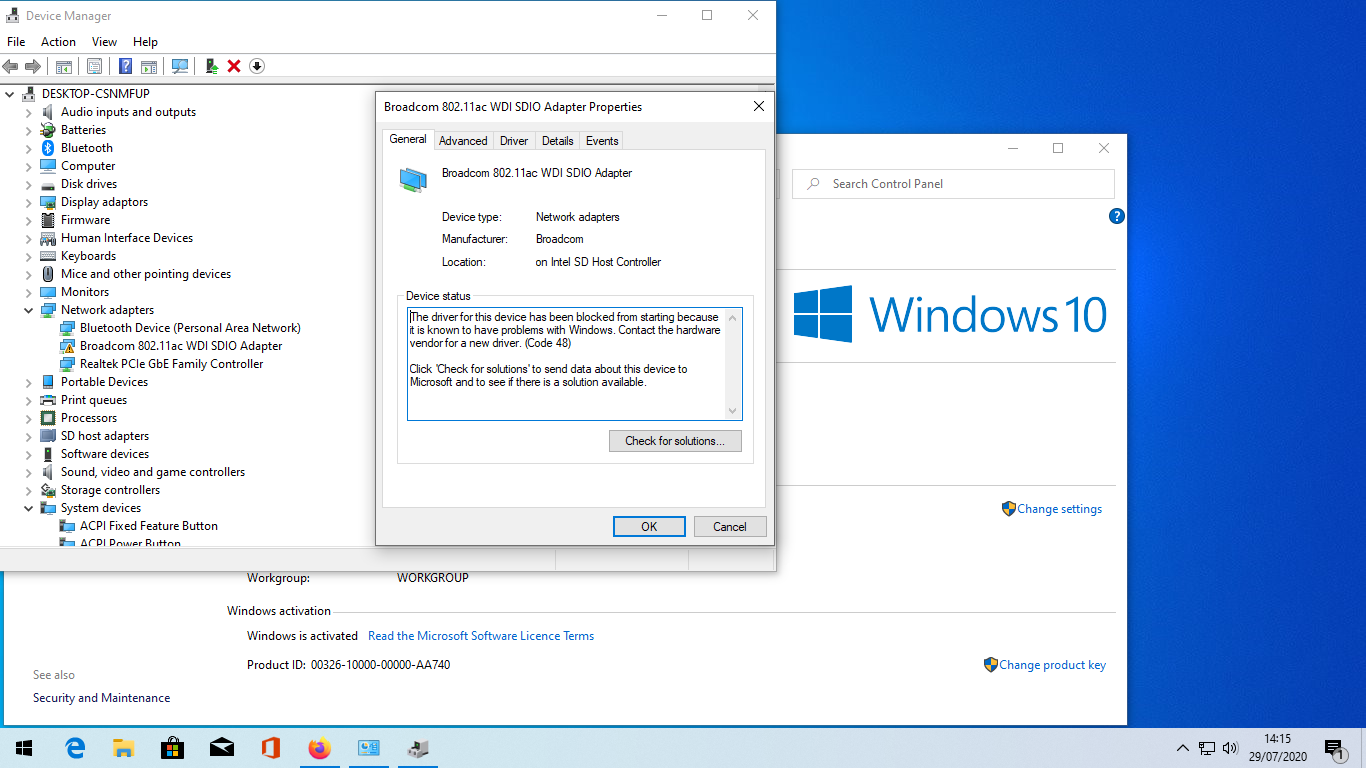The width and height of the screenshot is (1366, 768).
Task: Open Firefox from the taskbar
Action: tap(319, 748)
